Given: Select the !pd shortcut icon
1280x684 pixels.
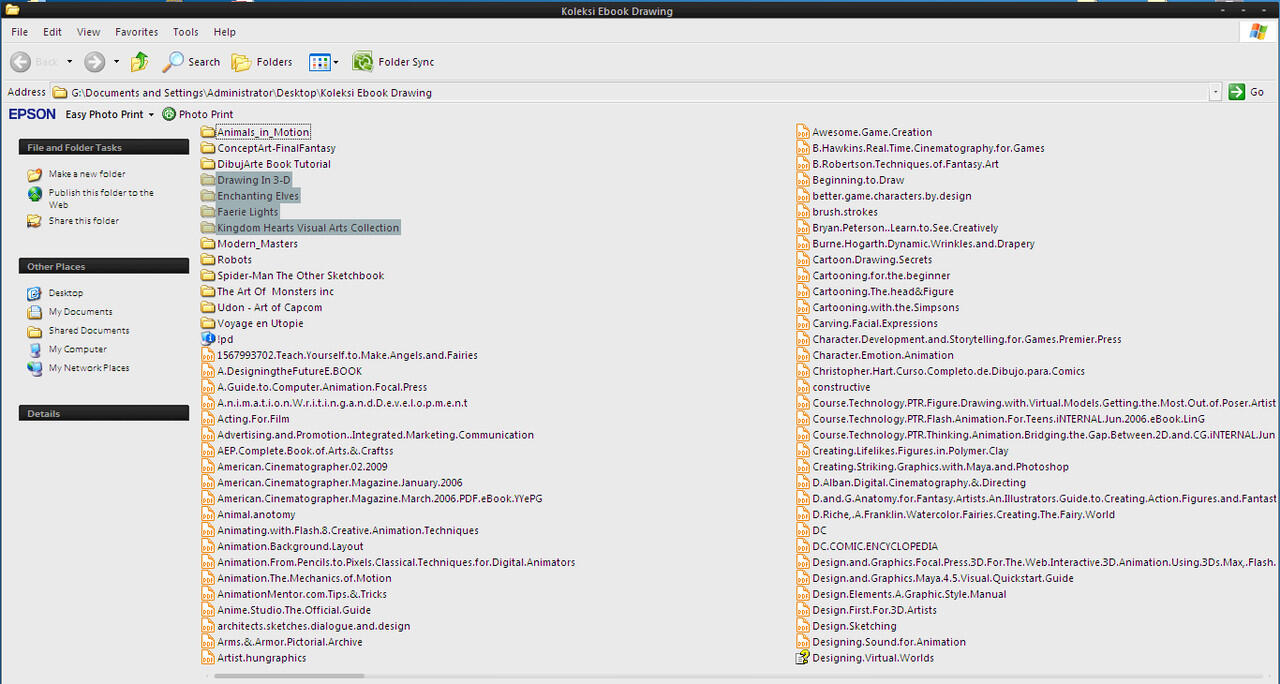Looking at the screenshot, I should (208, 339).
